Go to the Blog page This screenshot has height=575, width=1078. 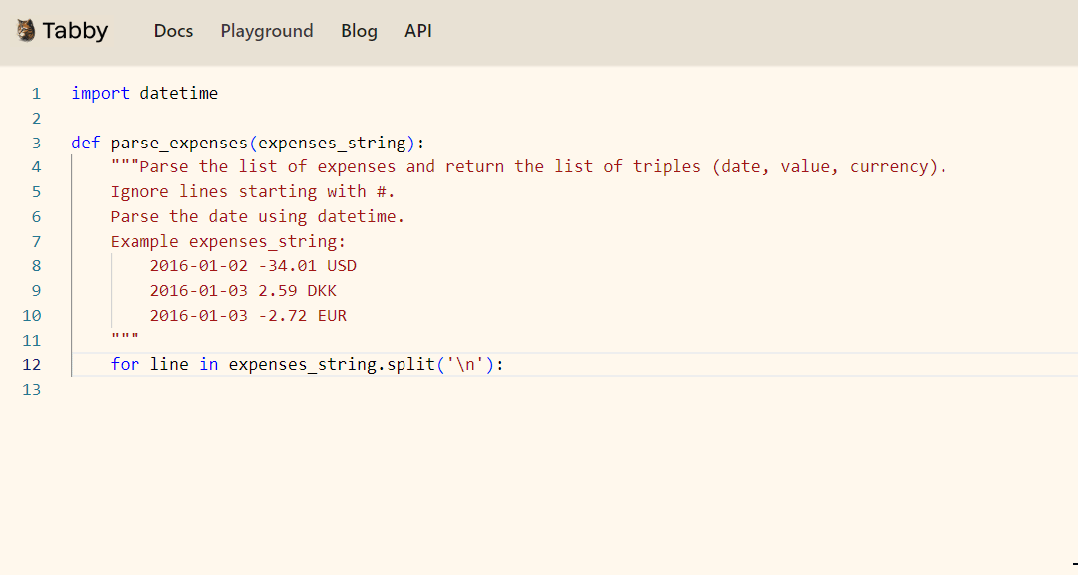pyautogui.click(x=359, y=31)
